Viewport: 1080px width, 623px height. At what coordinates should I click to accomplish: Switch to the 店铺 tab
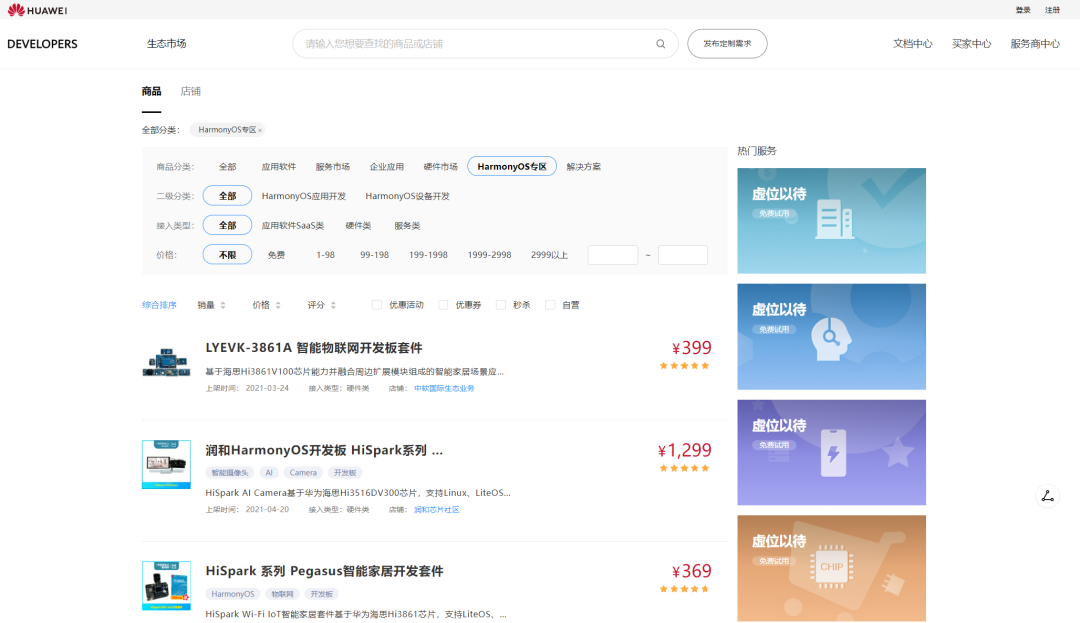190,91
